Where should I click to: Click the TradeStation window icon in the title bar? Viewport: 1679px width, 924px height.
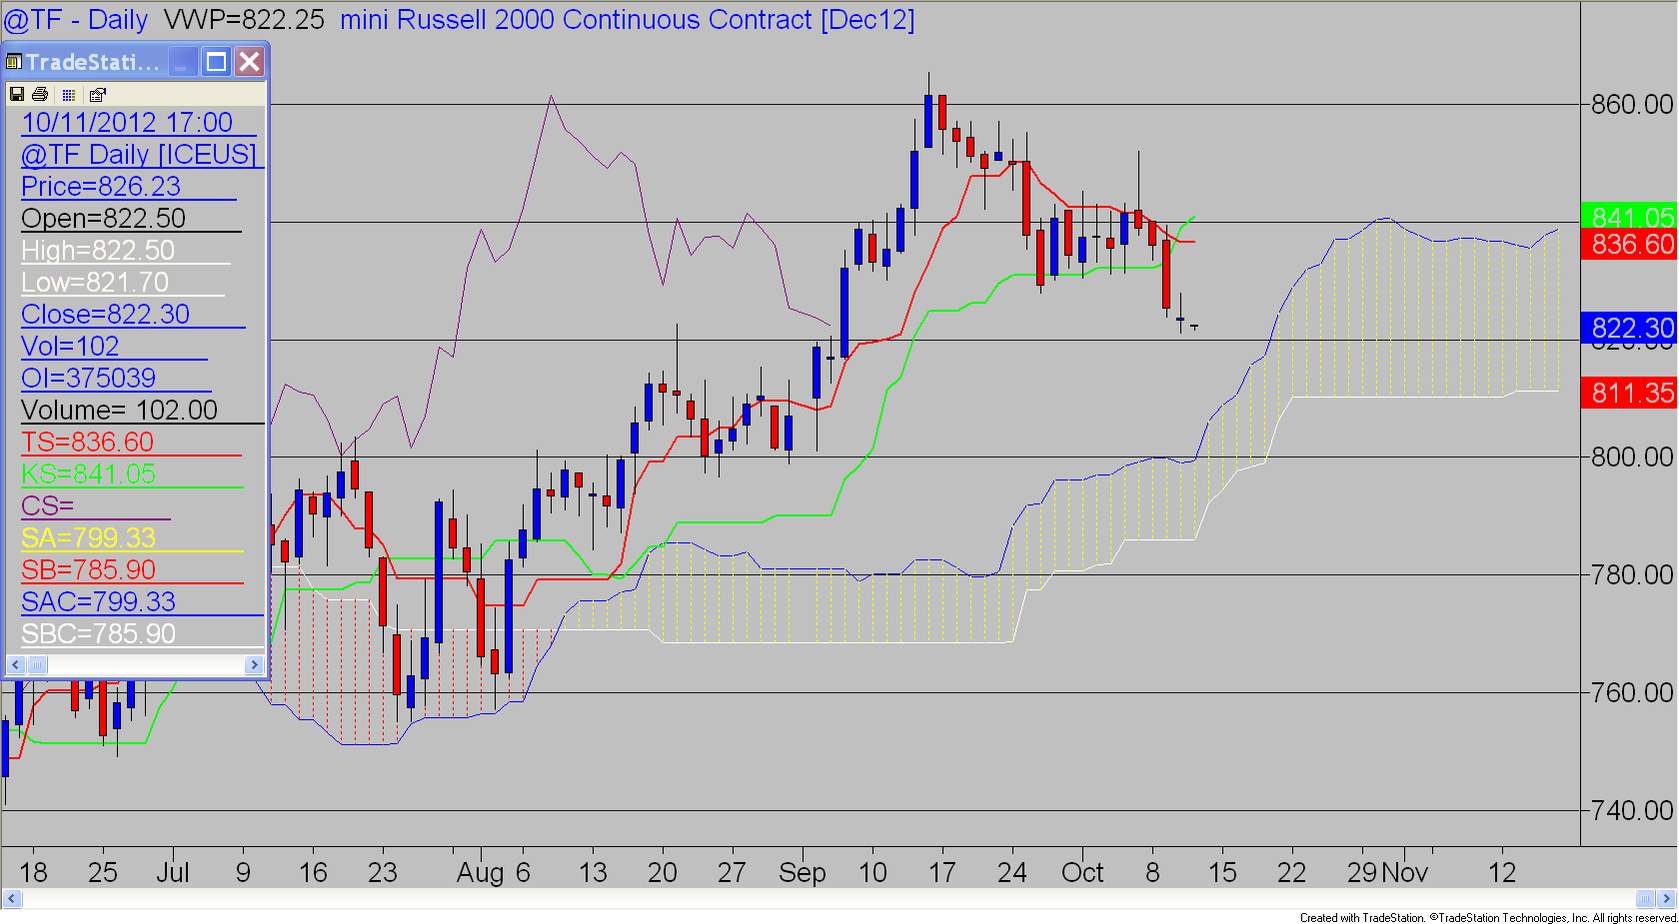click(14, 62)
